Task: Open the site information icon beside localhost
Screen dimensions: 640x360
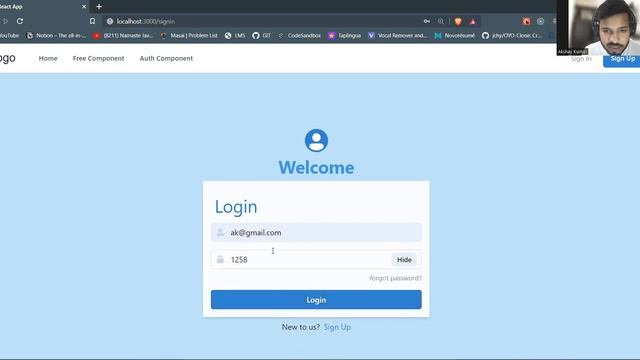Action: 110,21
